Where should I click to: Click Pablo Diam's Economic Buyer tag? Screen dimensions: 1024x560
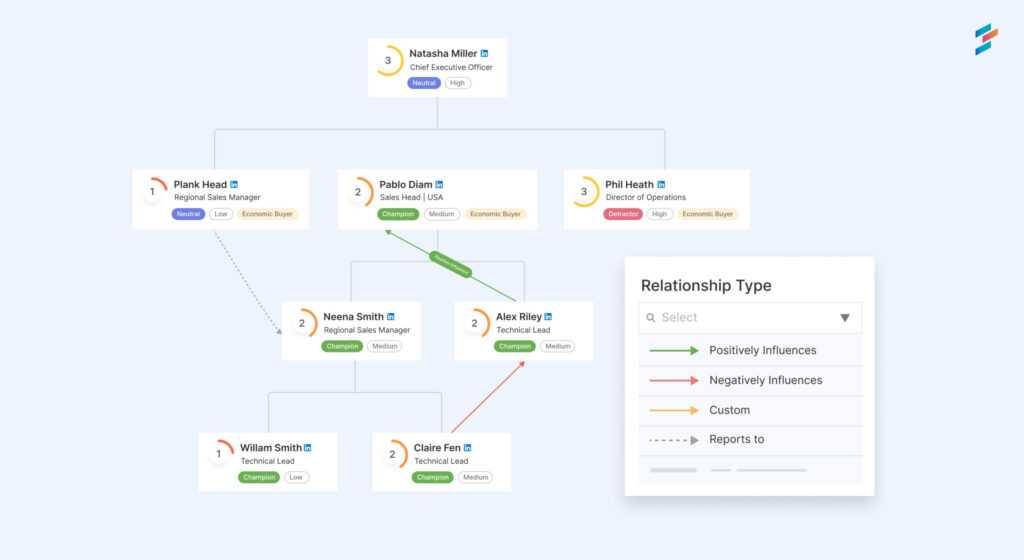(495, 214)
